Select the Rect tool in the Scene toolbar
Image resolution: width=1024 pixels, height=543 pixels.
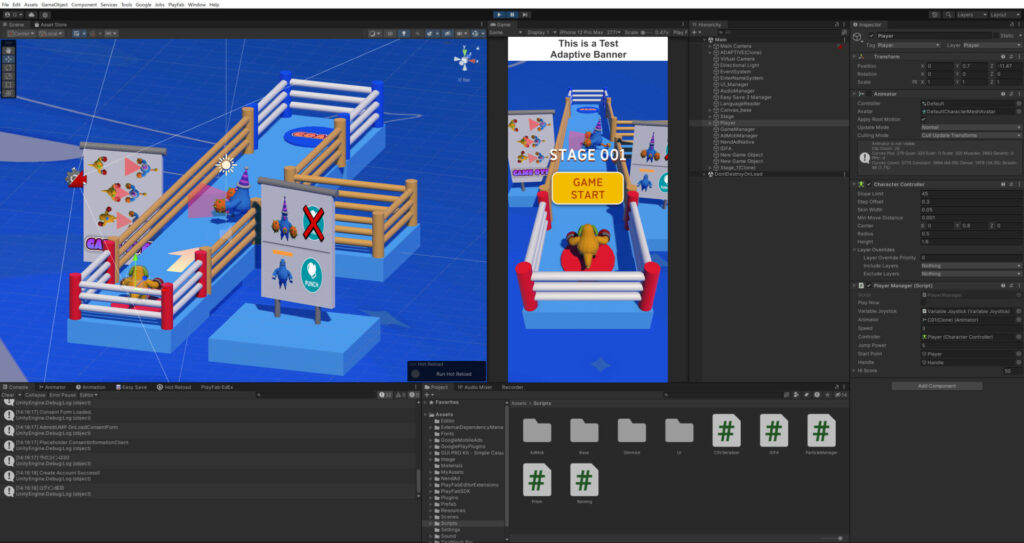[8, 84]
